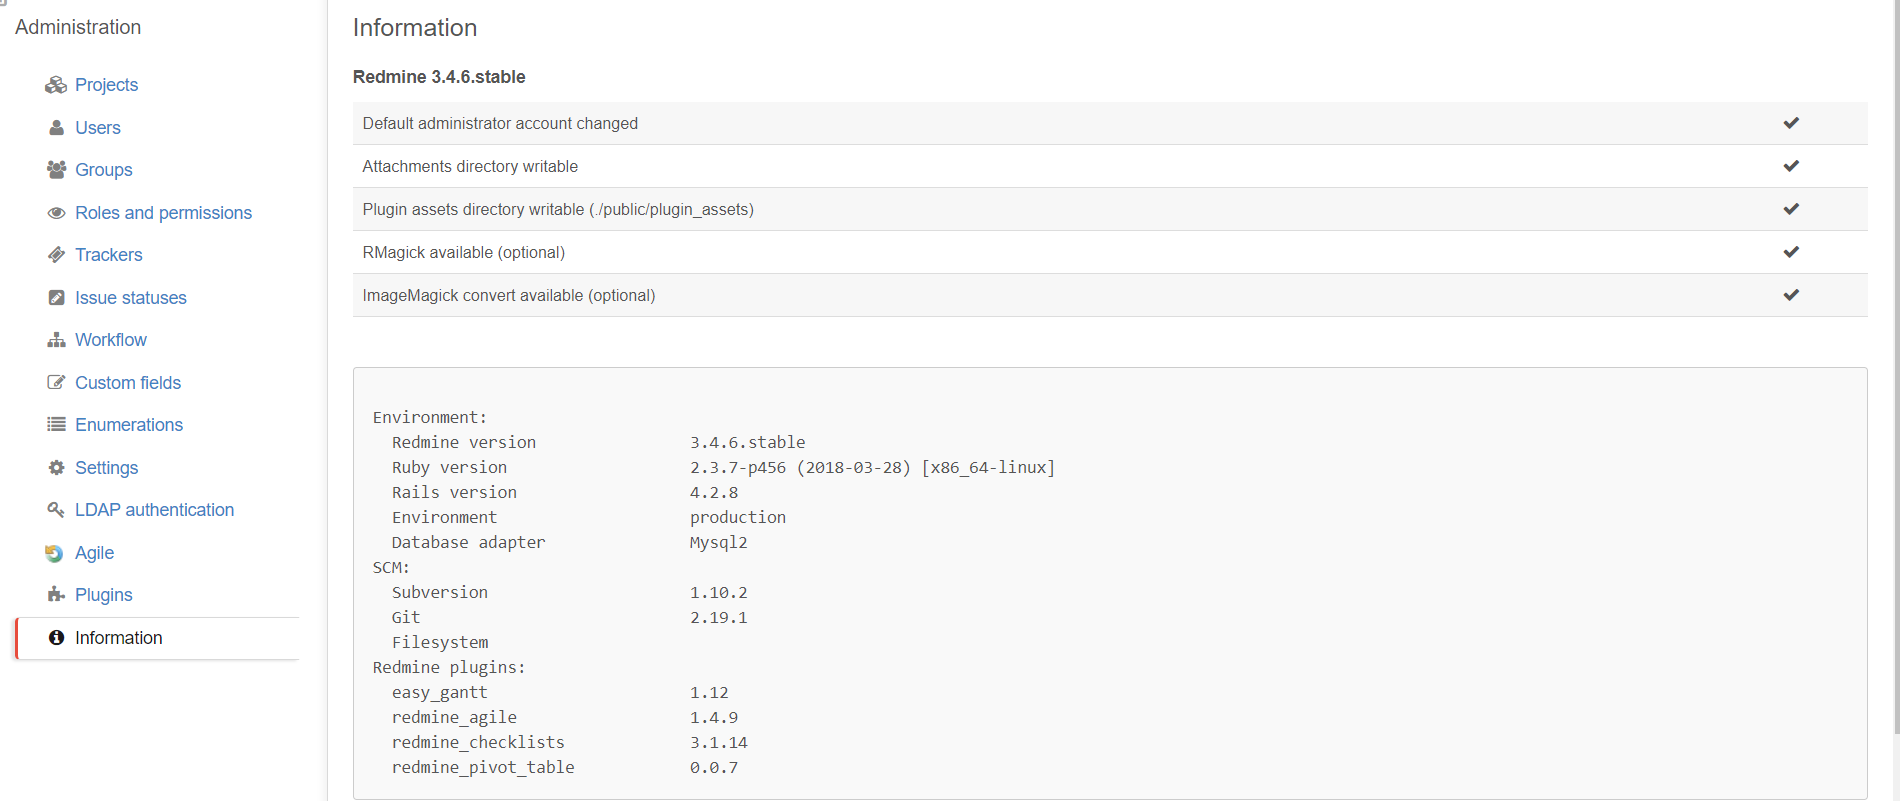Click the Plugins puzzle-piece icon

coord(56,595)
